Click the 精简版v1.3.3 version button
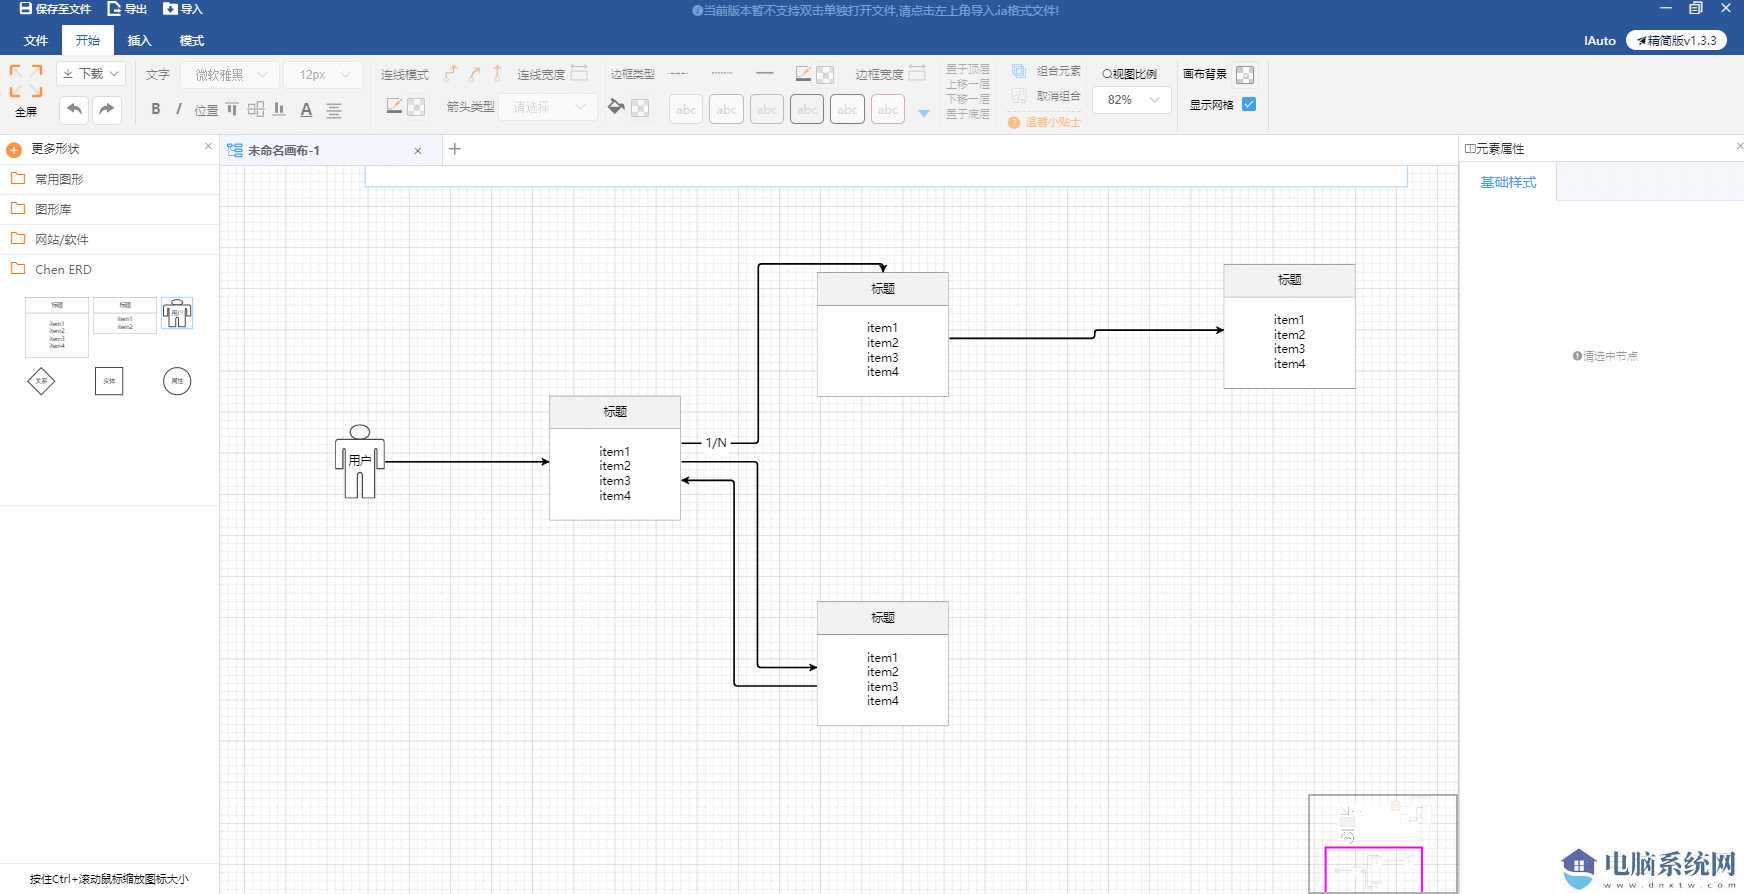The width and height of the screenshot is (1744, 894). click(x=1676, y=41)
